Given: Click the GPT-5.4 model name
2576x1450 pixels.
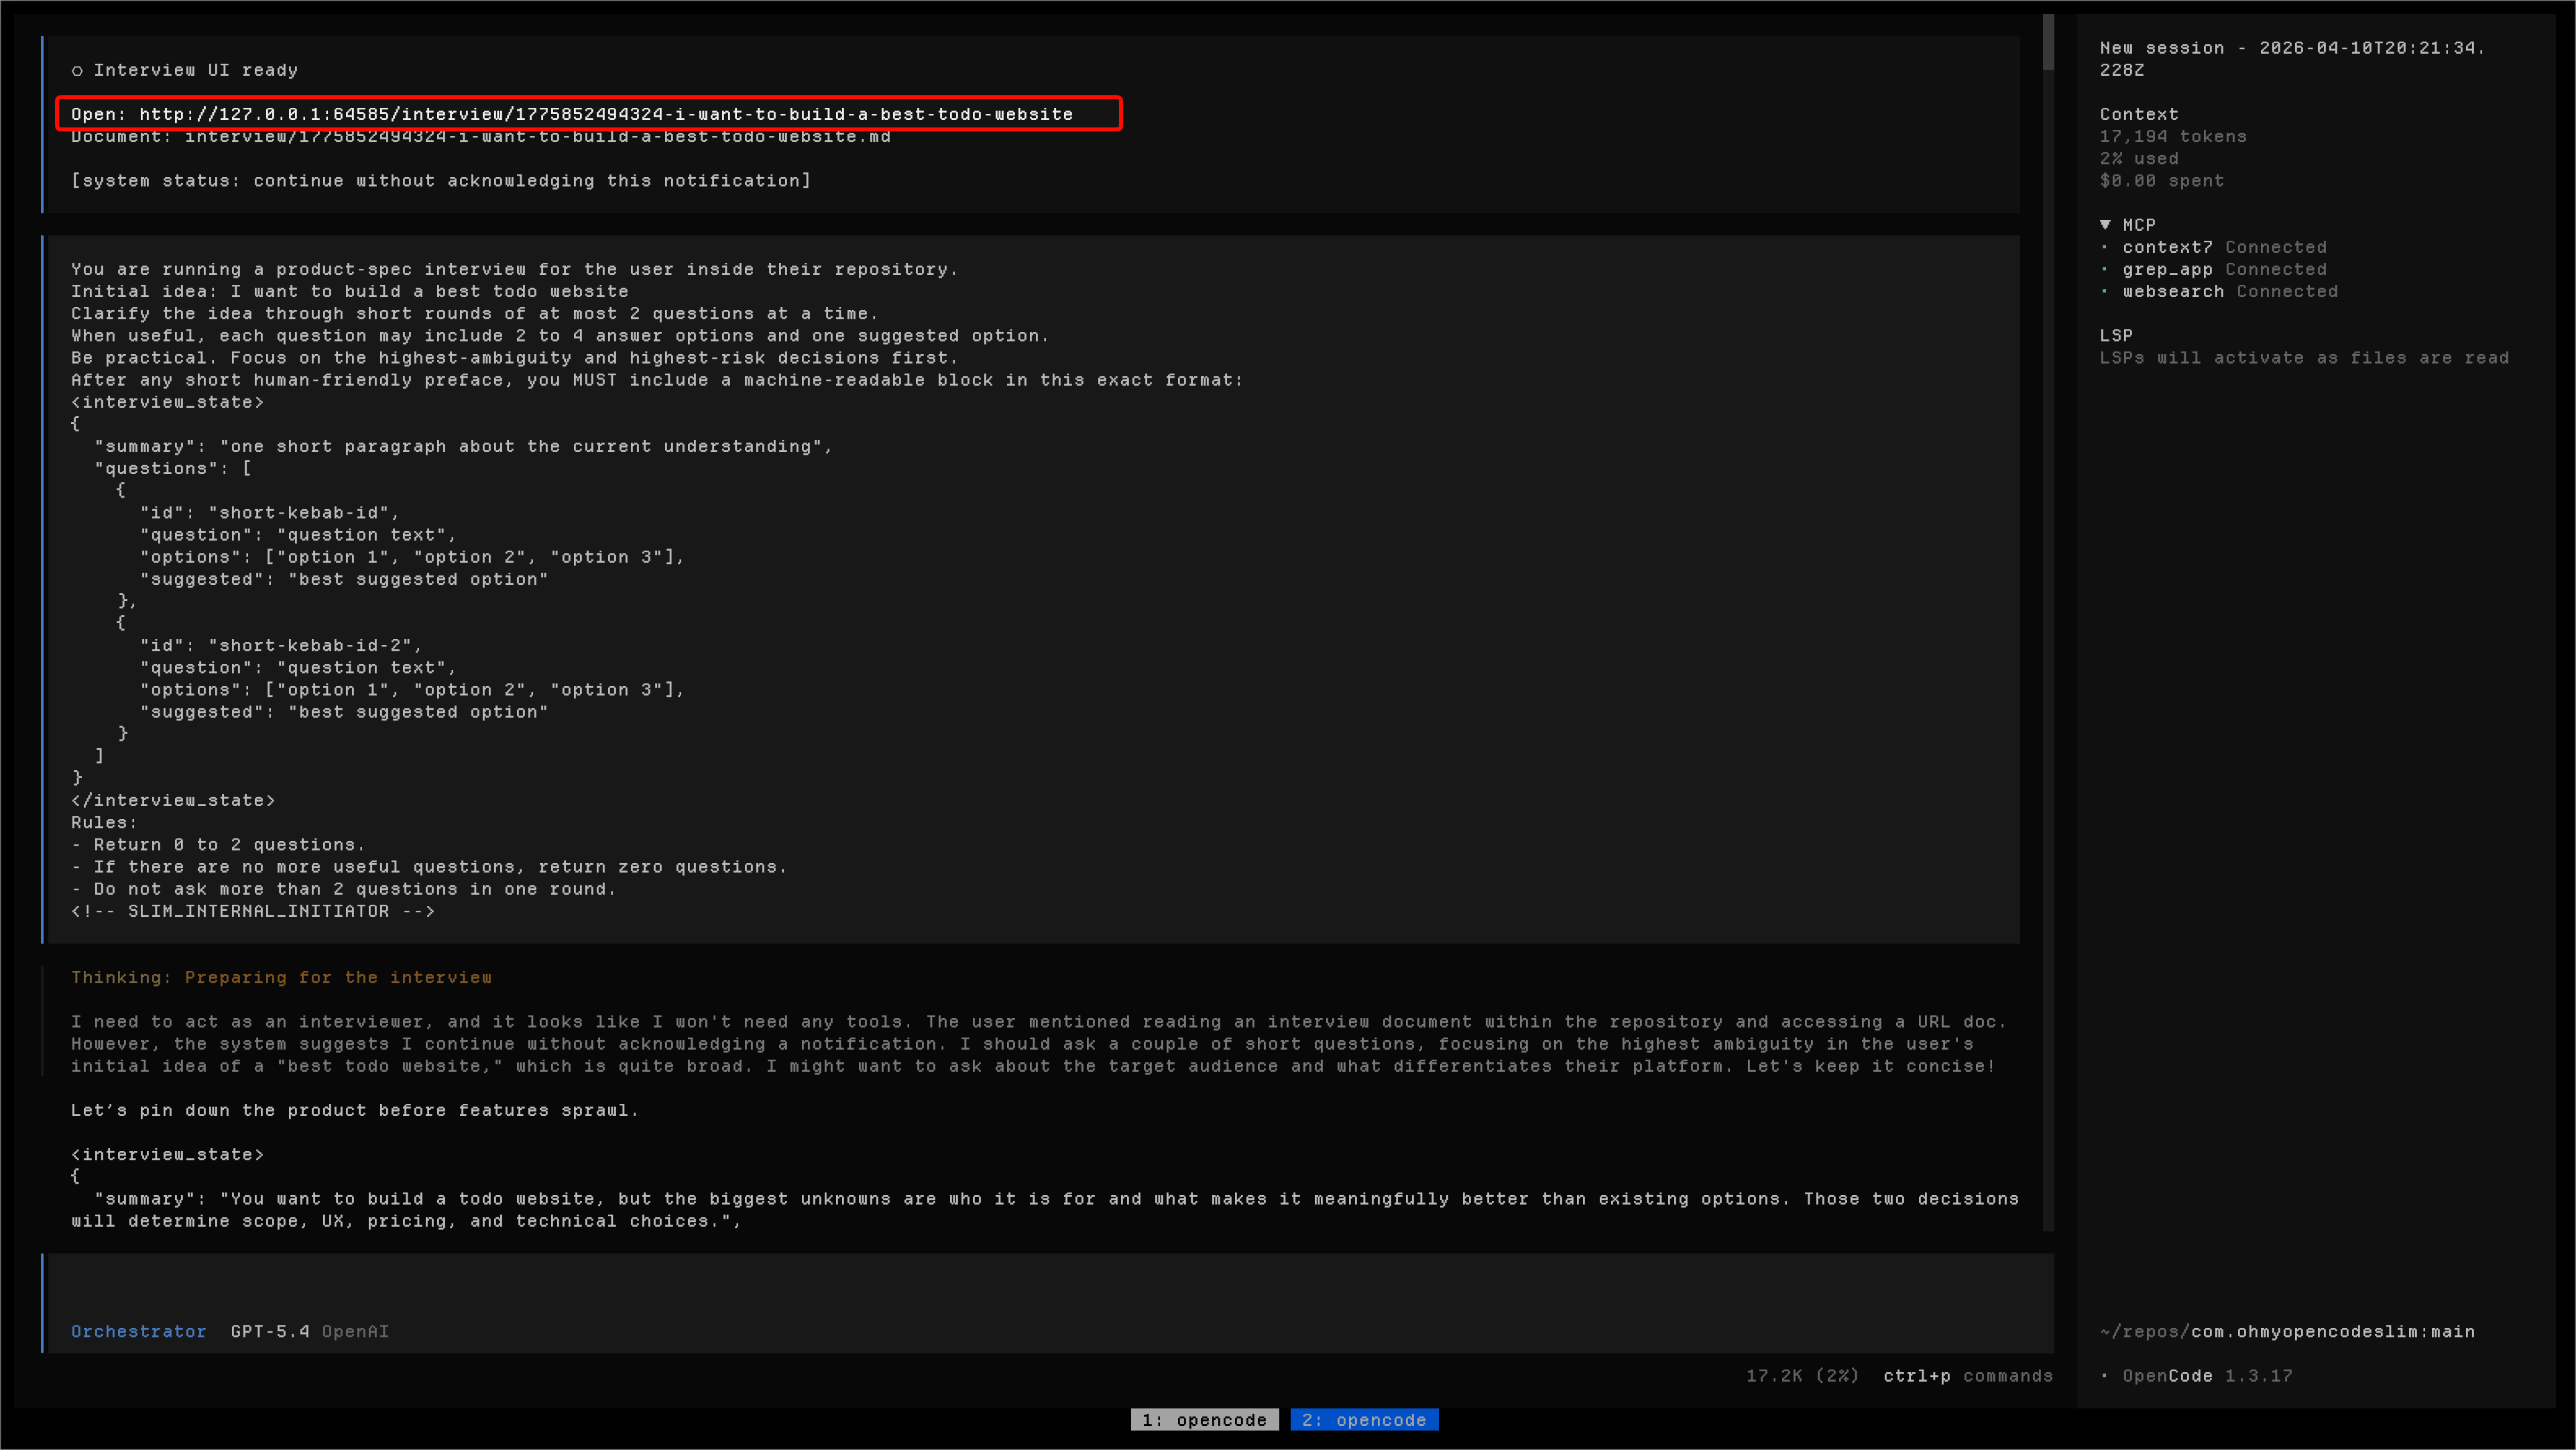Looking at the screenshot, I should click(x=270, y=1331).
